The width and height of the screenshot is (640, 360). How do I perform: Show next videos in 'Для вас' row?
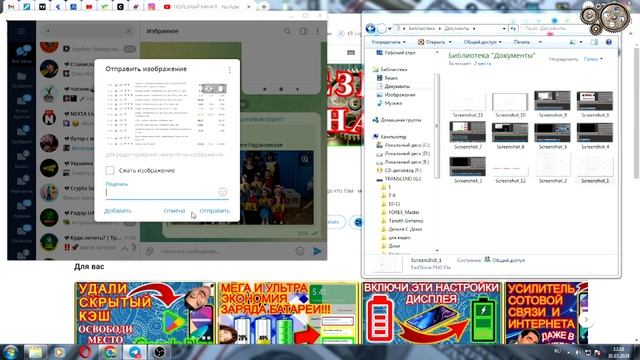pyautogui.click(x=586, y=320)
